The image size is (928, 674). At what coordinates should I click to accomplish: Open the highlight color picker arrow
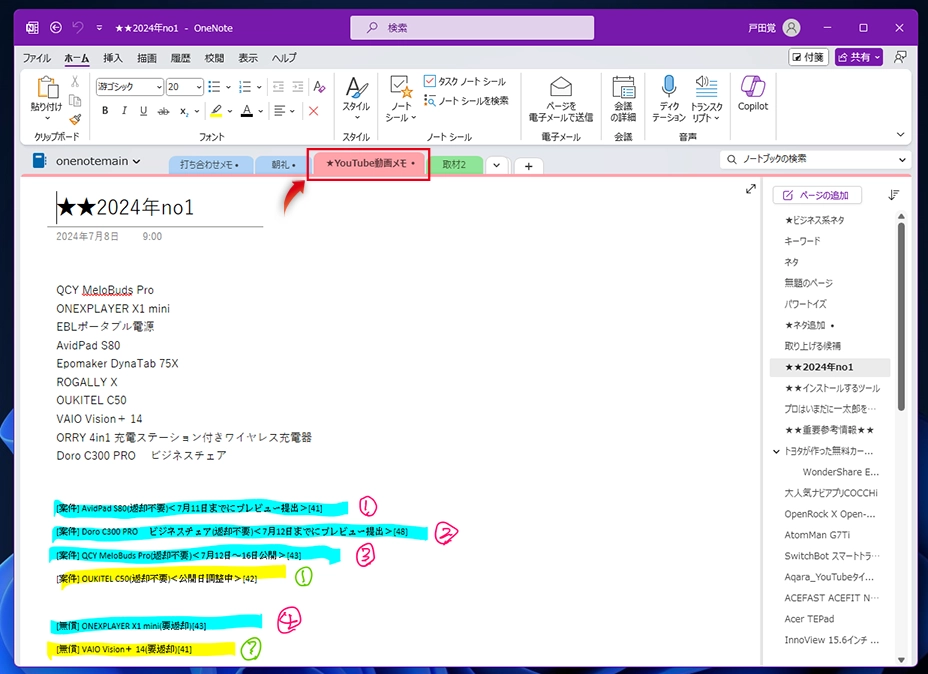(230, 111)
